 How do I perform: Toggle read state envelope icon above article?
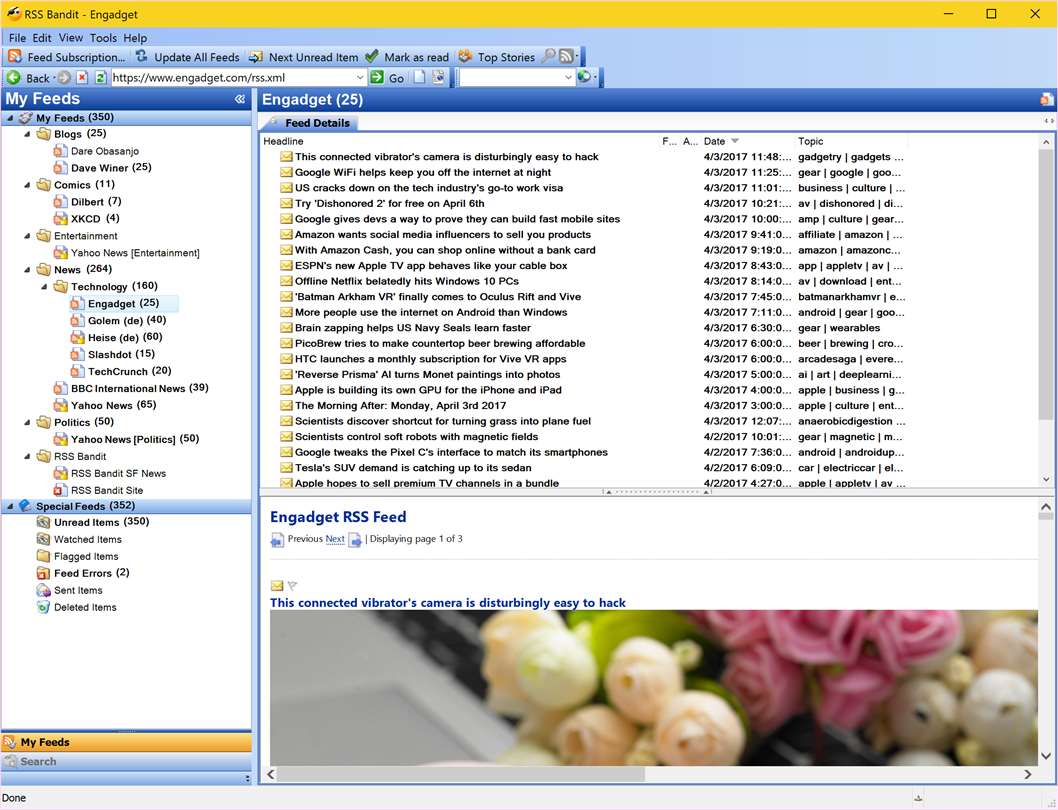click(x=277, y=586)
